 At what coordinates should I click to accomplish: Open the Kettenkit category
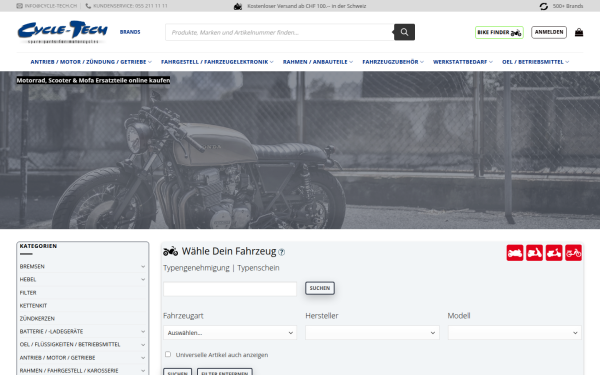click(33, 306)
